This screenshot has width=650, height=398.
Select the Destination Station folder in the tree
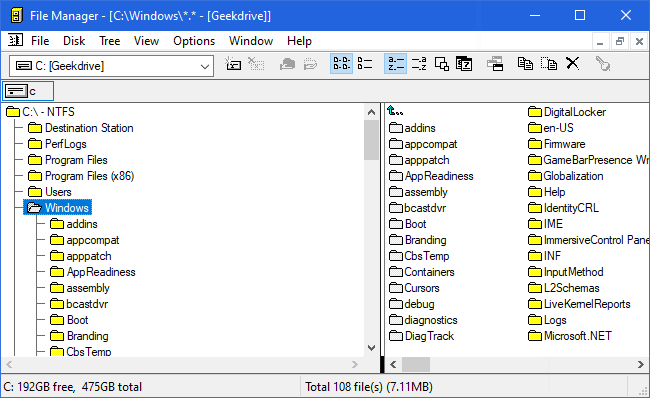click(81, 128)
